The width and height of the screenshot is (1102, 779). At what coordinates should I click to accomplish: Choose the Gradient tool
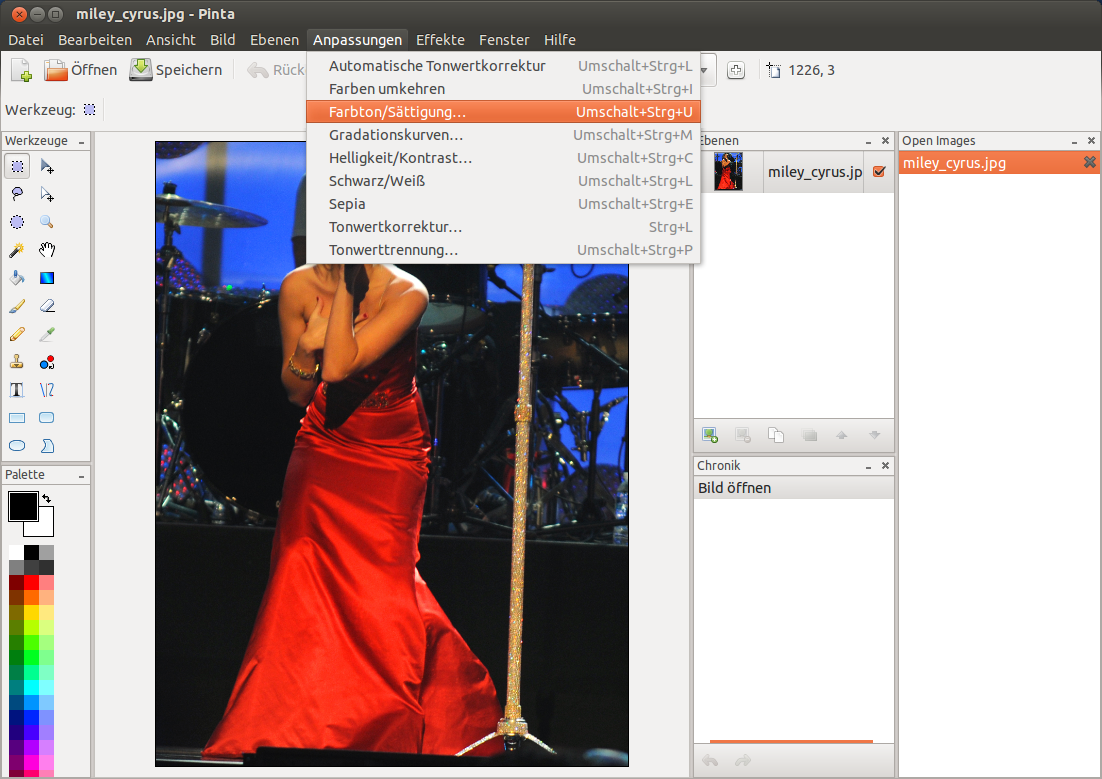pos(47,278)
